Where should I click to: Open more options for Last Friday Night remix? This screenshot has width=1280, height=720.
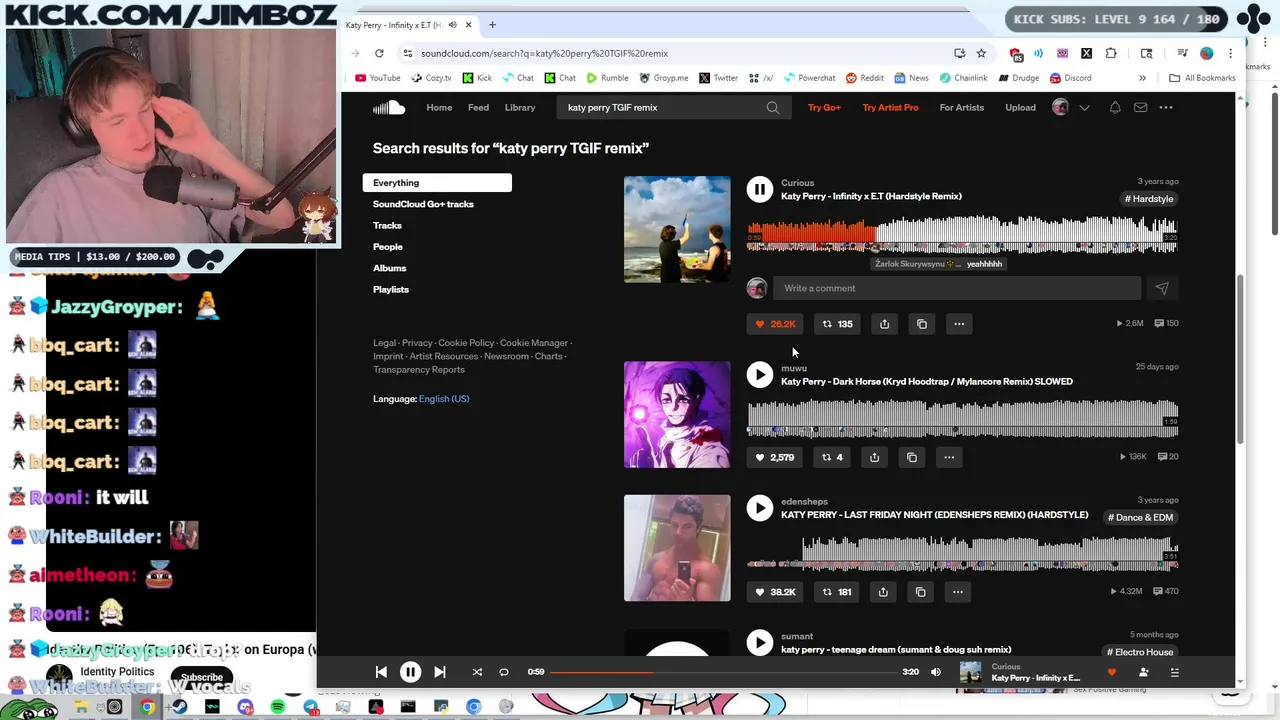(x=958, y=592)
